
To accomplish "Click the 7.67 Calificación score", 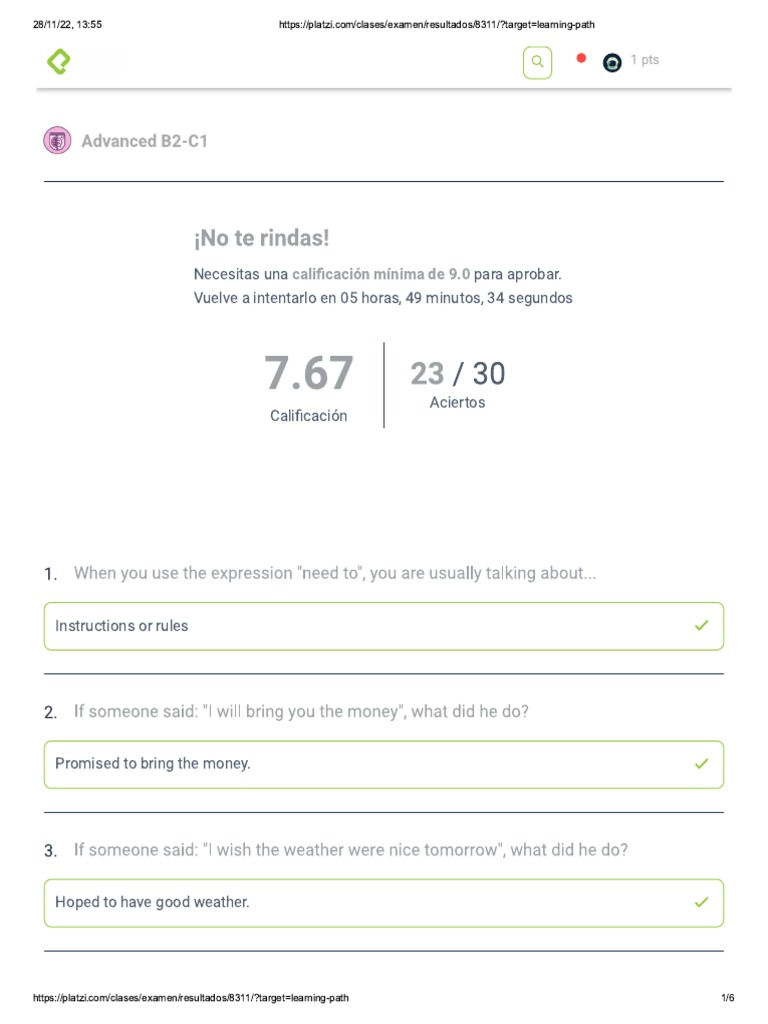I will (309, 374).
